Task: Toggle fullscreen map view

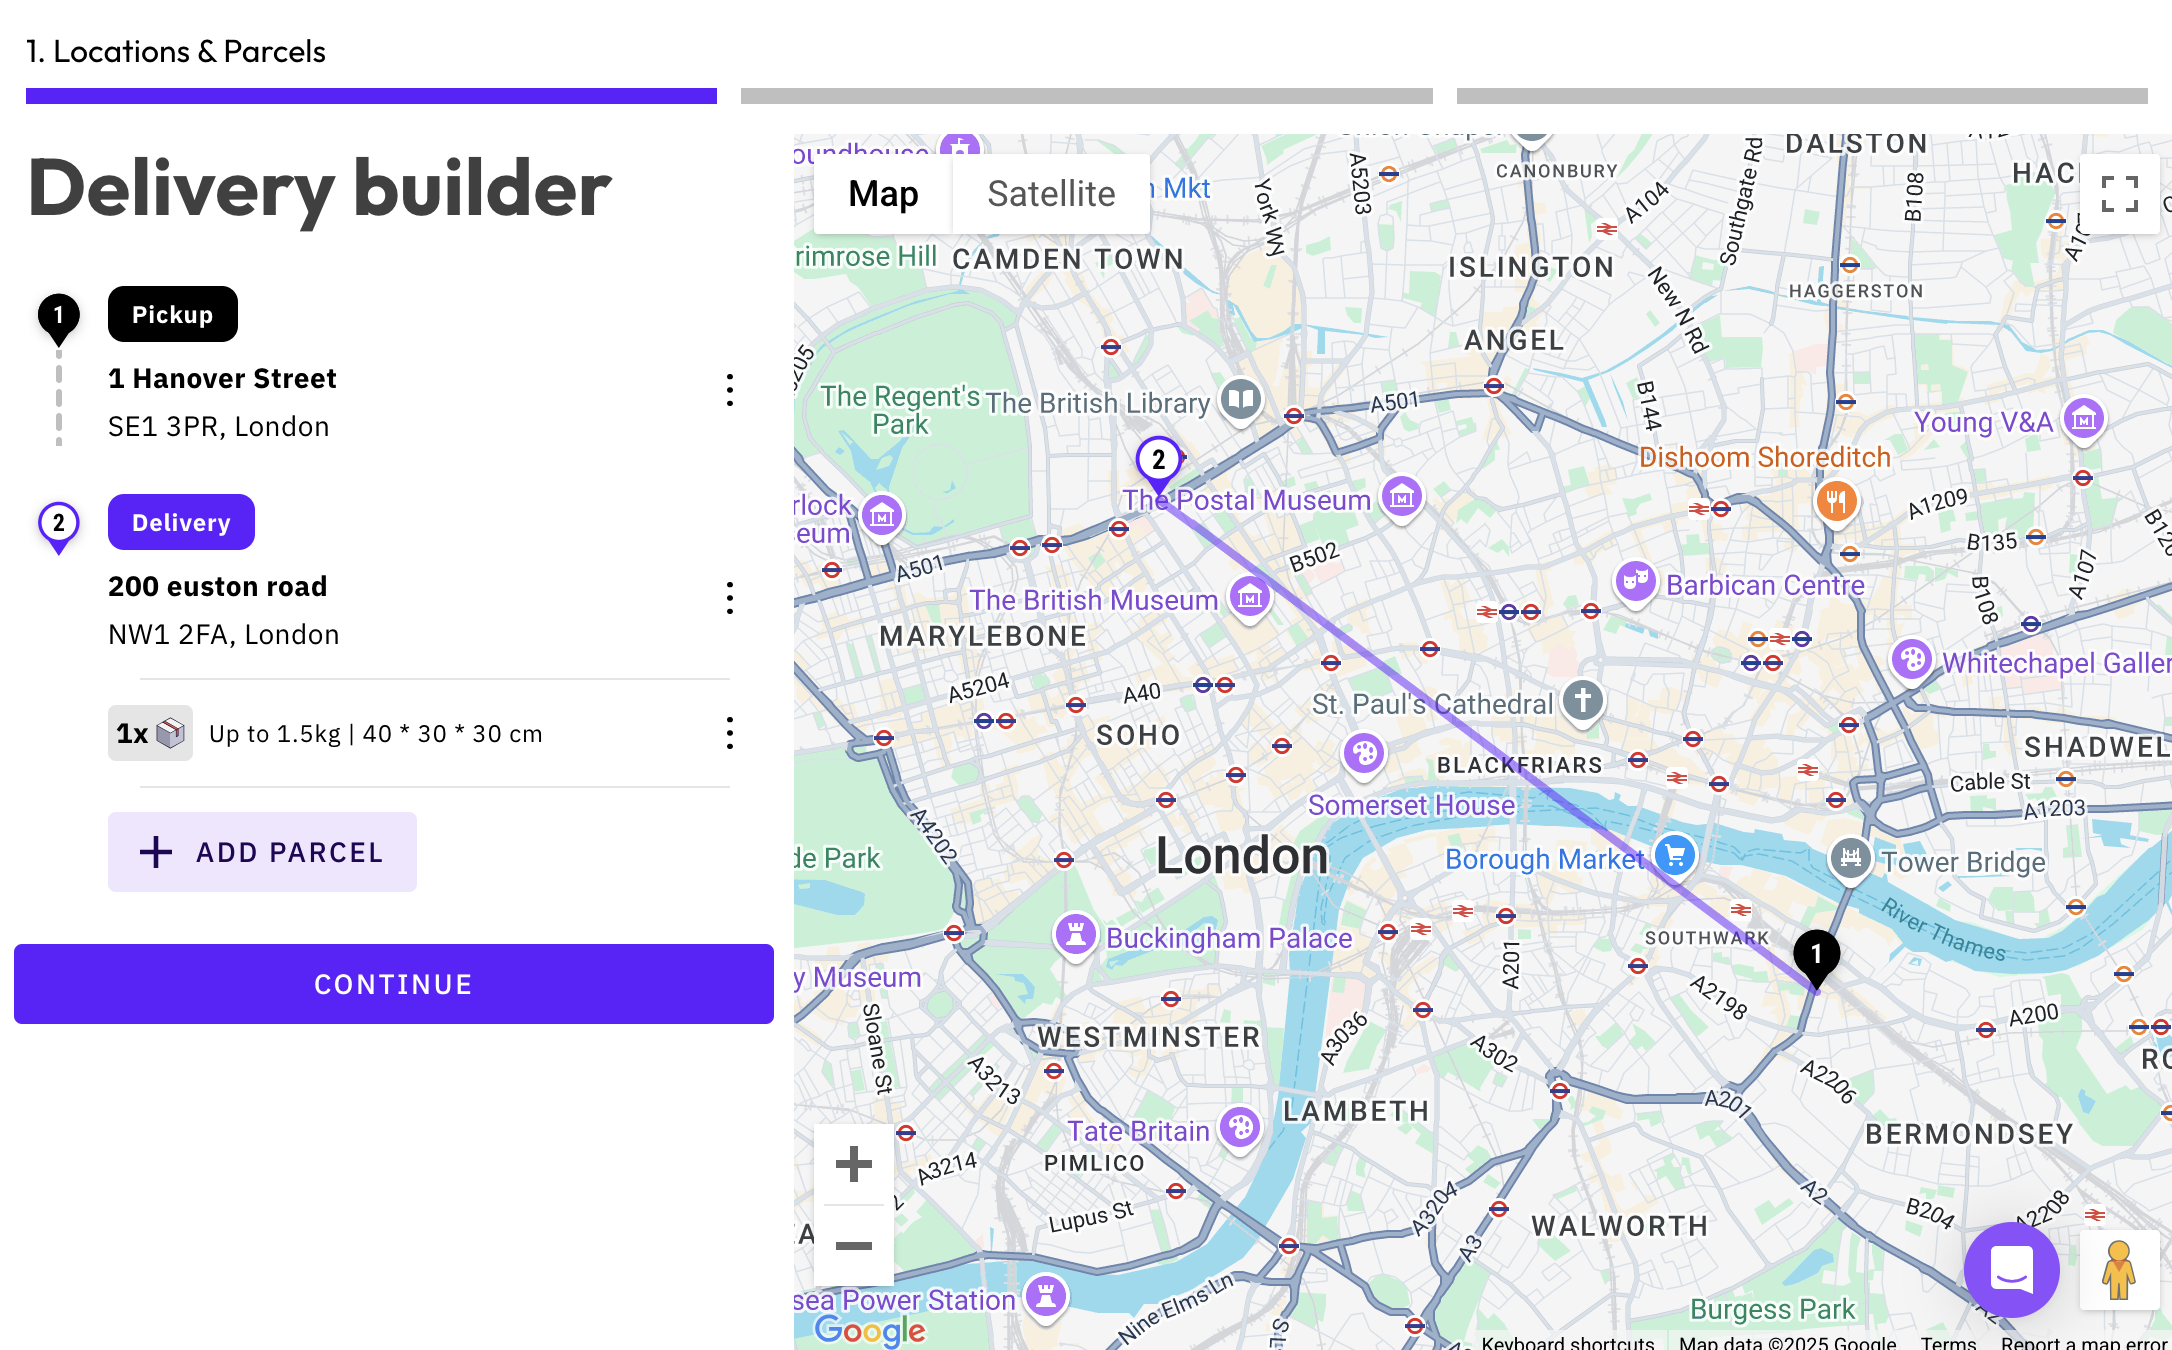Action: pyautogui.click(x=2119, y=194)
